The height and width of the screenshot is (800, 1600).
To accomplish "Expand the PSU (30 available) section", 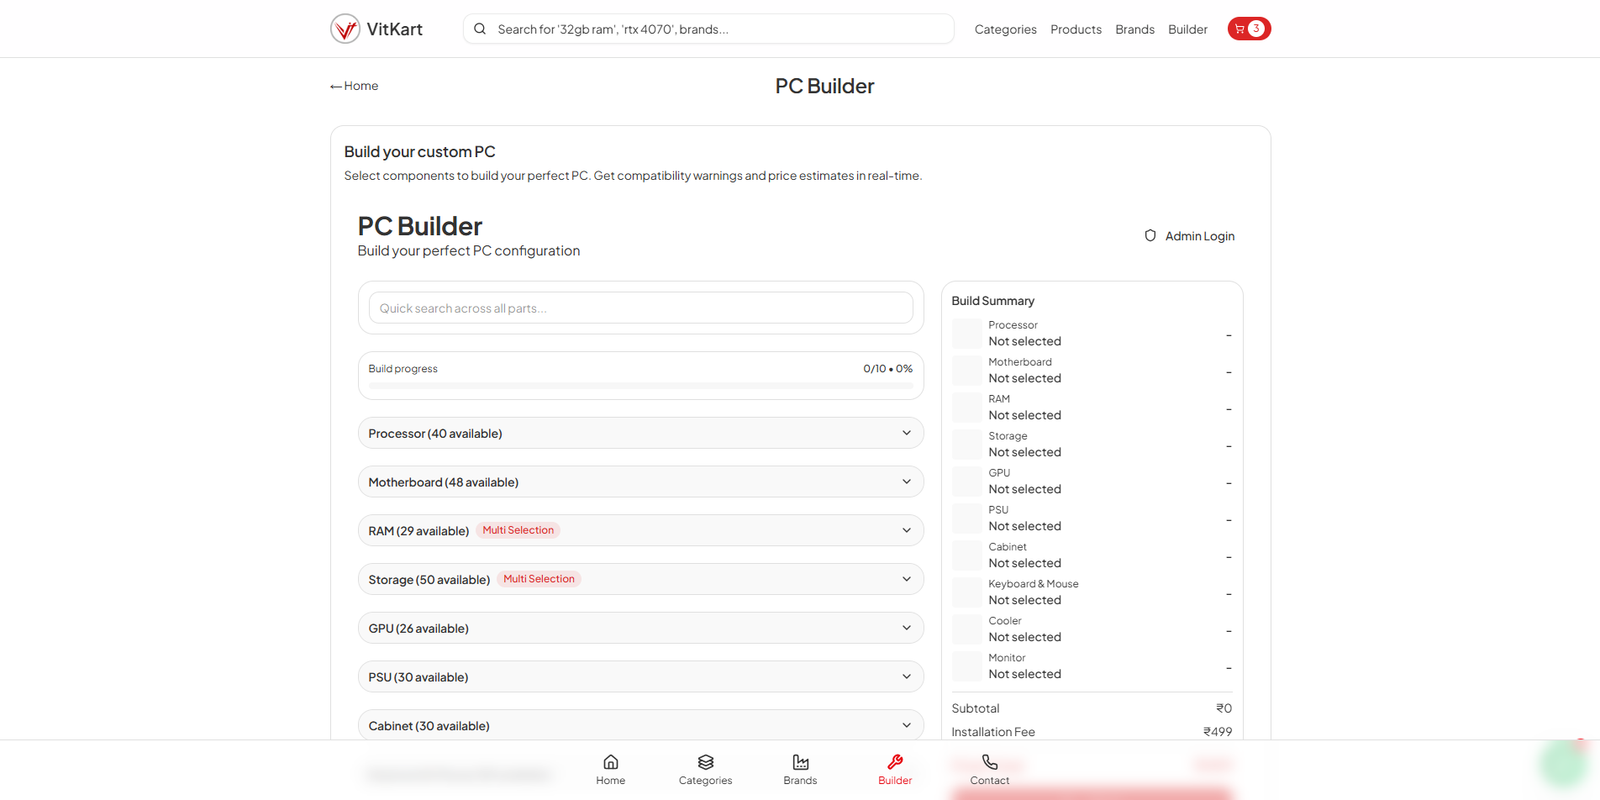I will [x=641, y=677].
